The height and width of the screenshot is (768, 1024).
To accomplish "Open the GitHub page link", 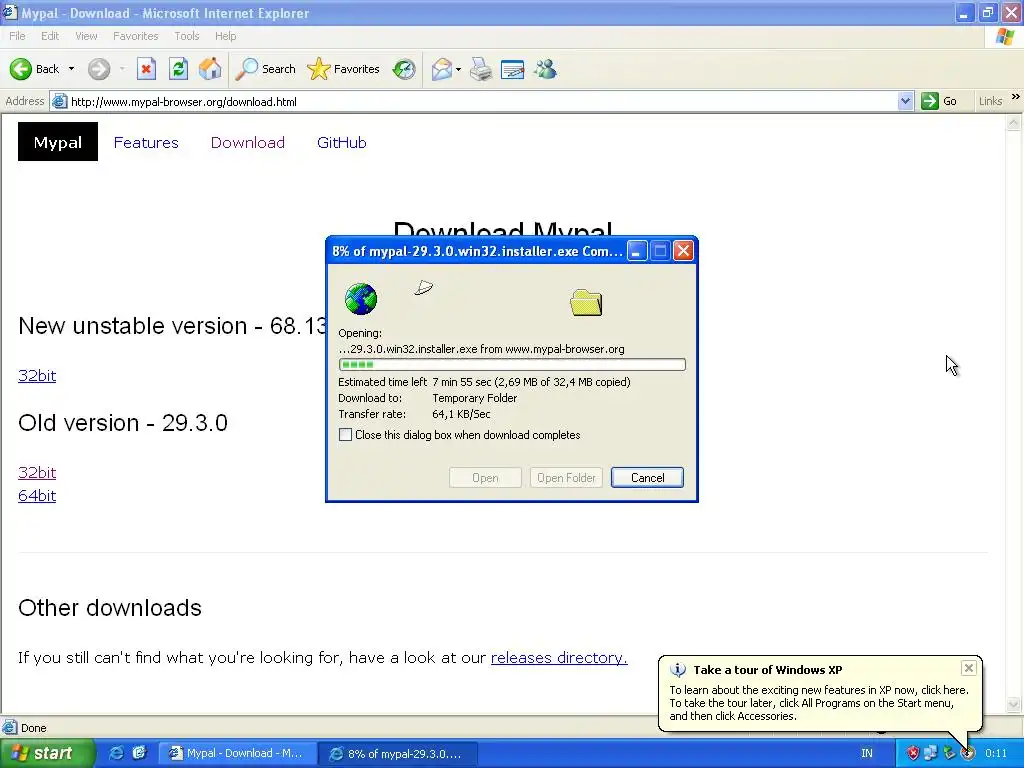I will click(x=342, y=142).
